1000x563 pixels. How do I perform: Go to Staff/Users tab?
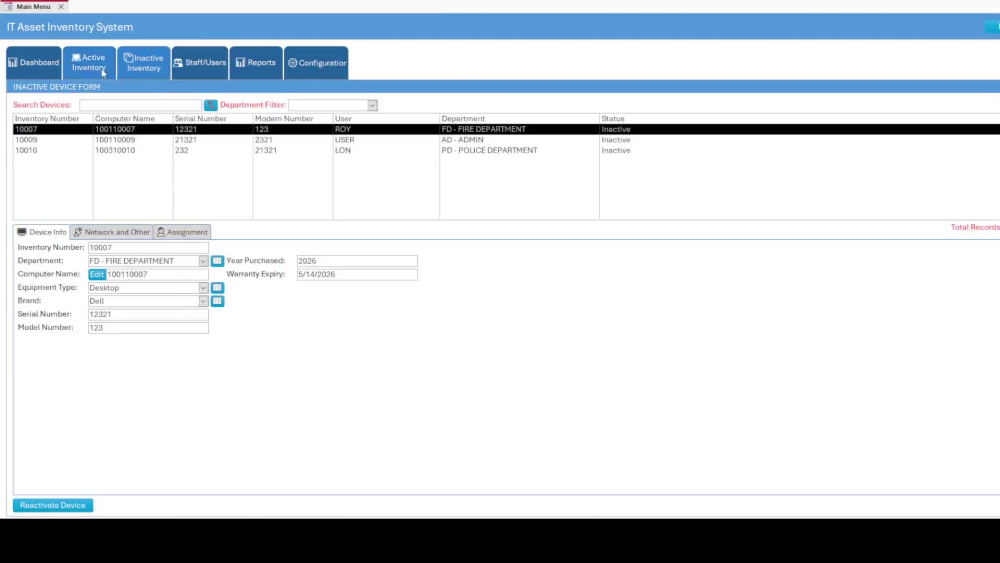tap(200, 62)
